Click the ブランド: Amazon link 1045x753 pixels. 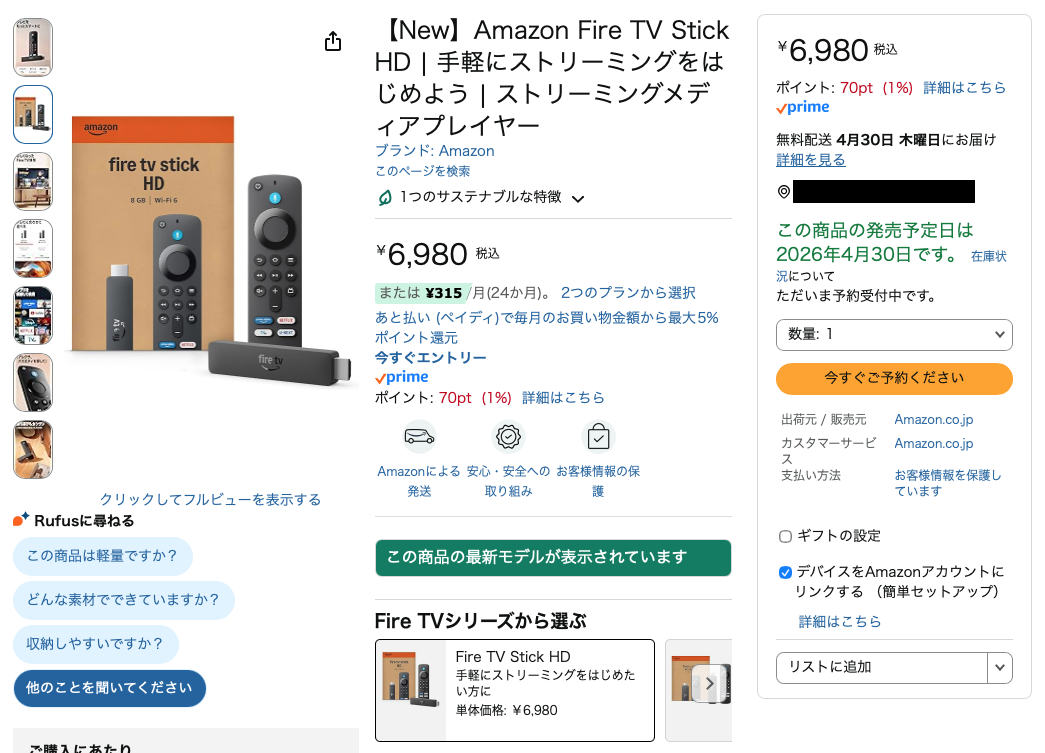[x=435, y=151]
